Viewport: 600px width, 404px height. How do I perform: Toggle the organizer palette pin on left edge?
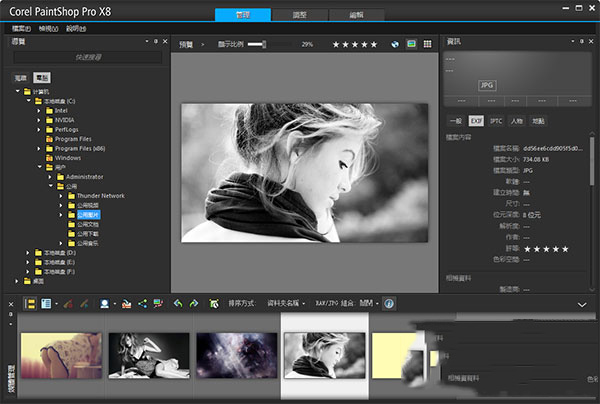(11, 314)
